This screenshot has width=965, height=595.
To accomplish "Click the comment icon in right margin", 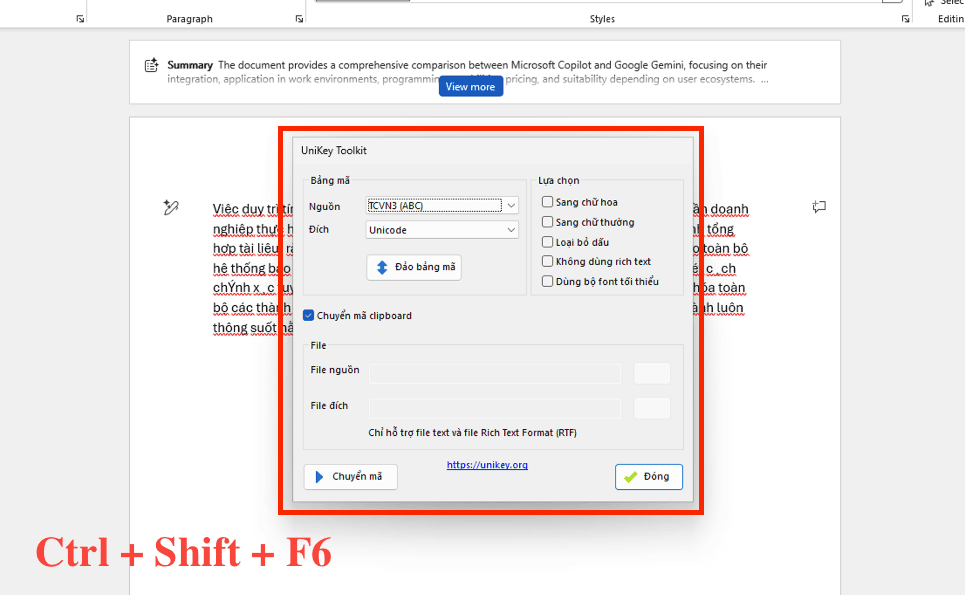I will tap(819, 207).
